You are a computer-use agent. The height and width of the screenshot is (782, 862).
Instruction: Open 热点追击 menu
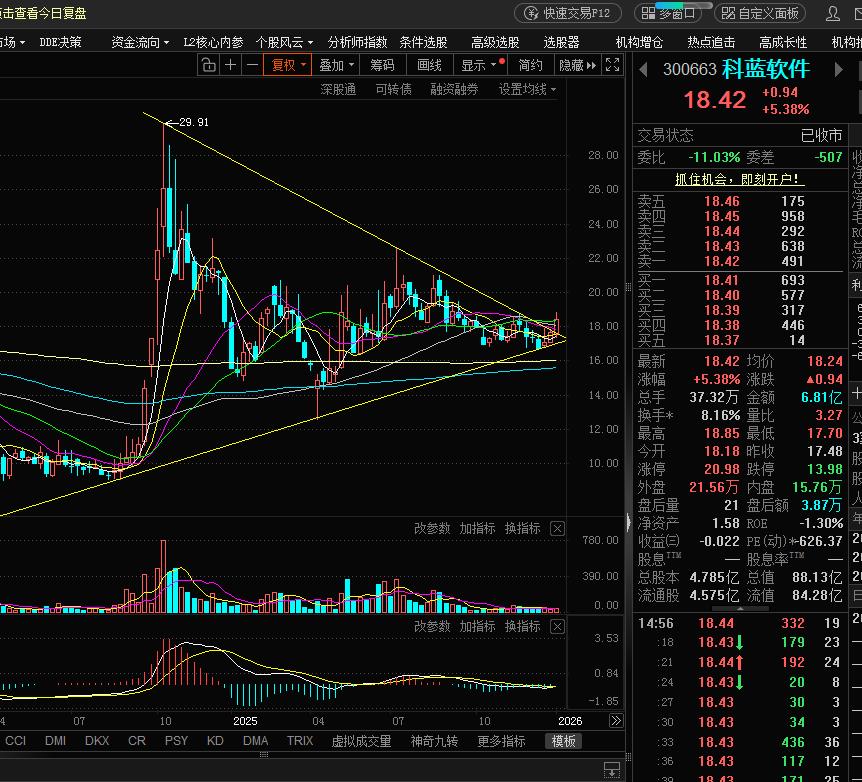pos(711,42)
